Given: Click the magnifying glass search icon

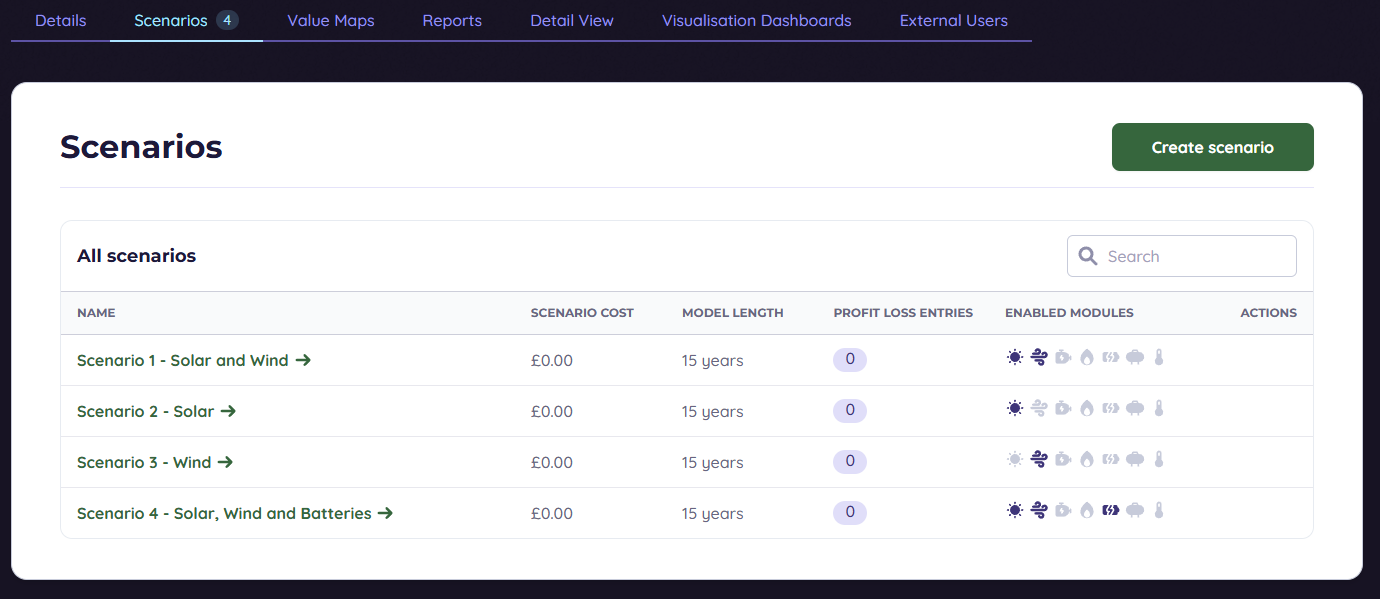Looking at the screenshot, I should click(x=1088, y=257).
